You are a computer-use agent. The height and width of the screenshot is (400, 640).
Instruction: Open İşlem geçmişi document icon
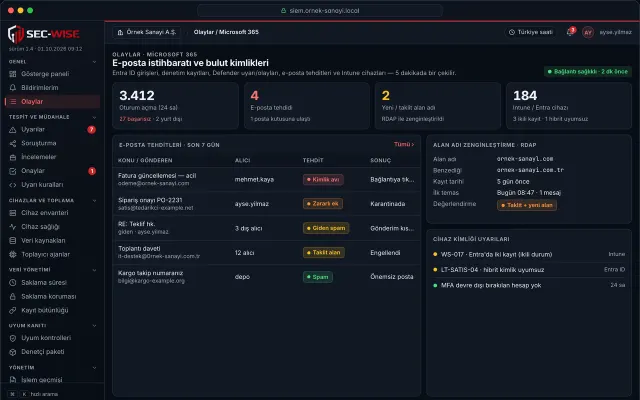click(x=13, y=380)
